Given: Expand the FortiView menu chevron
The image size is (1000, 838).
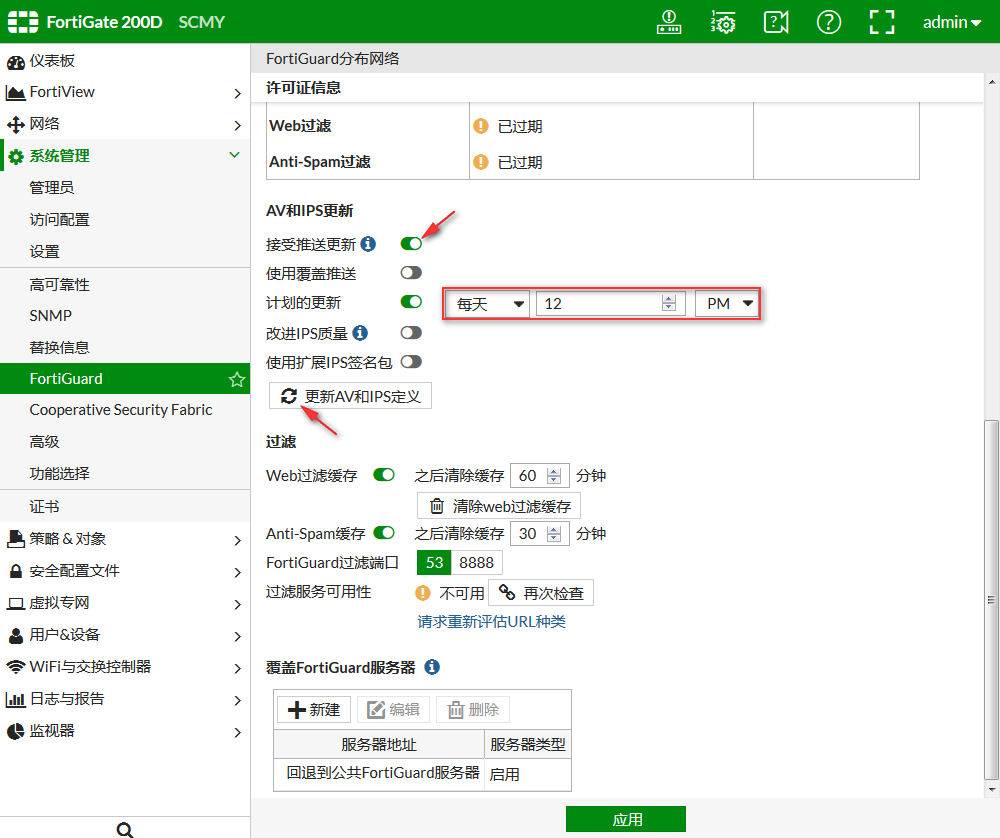Looking at the screenshot, I should (x=237, y=94).
